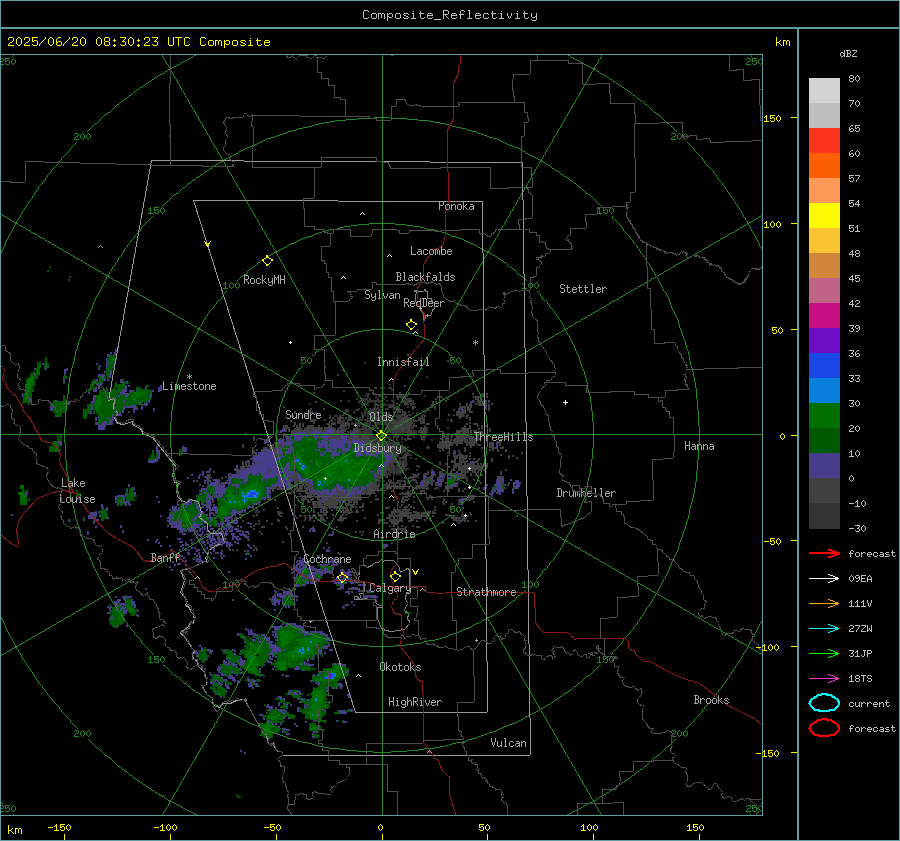Click the magenta 42-39 dBZ swatch
The image size is (900, 841).
click(x=824, y=316)
